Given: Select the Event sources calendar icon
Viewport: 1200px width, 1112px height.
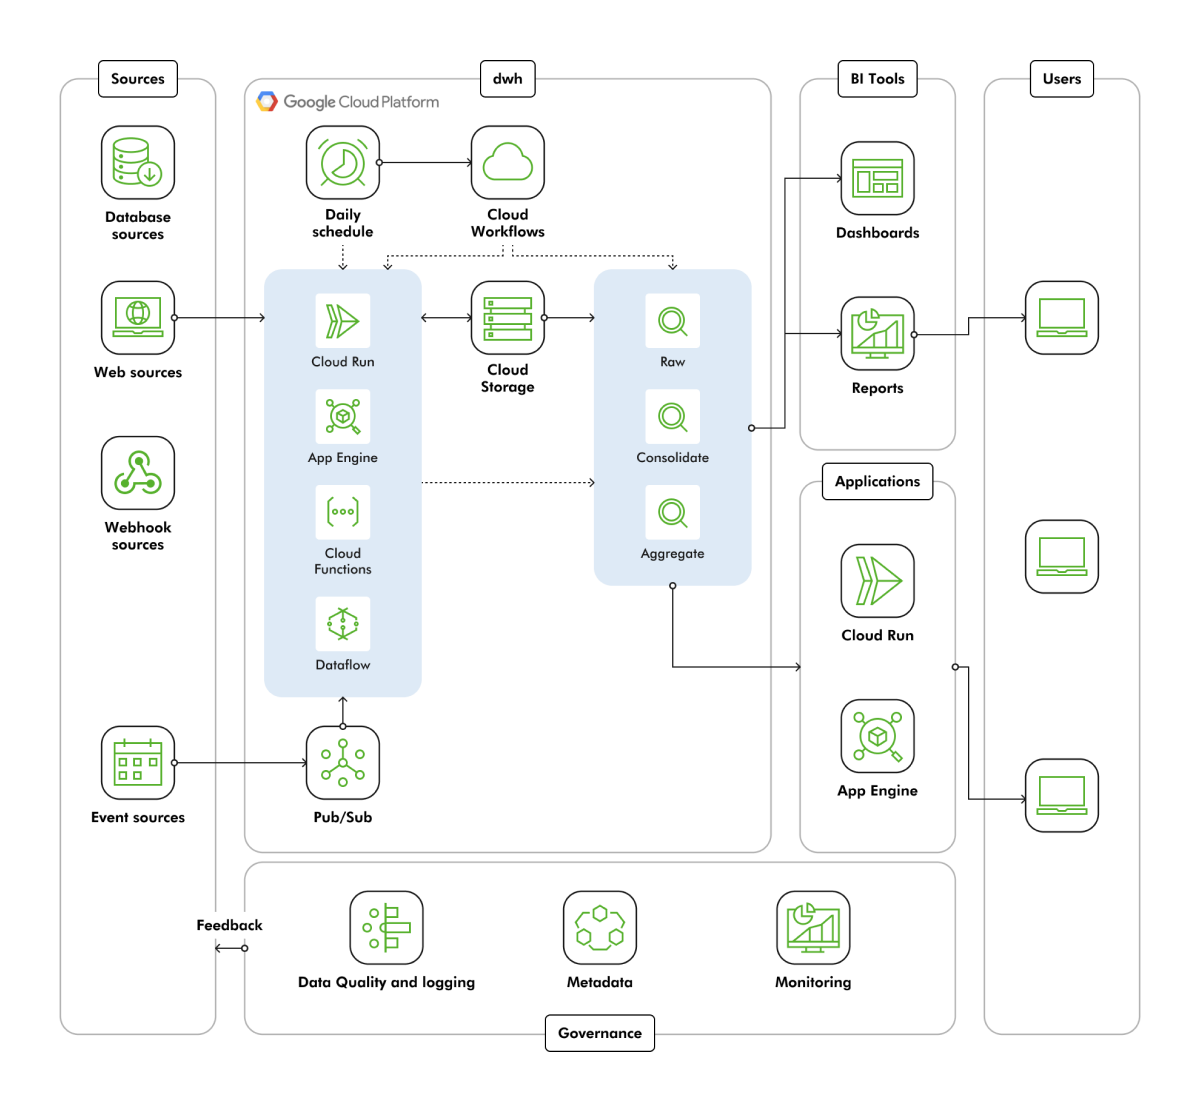Looking at the screenshot, I should click(138, 762).
